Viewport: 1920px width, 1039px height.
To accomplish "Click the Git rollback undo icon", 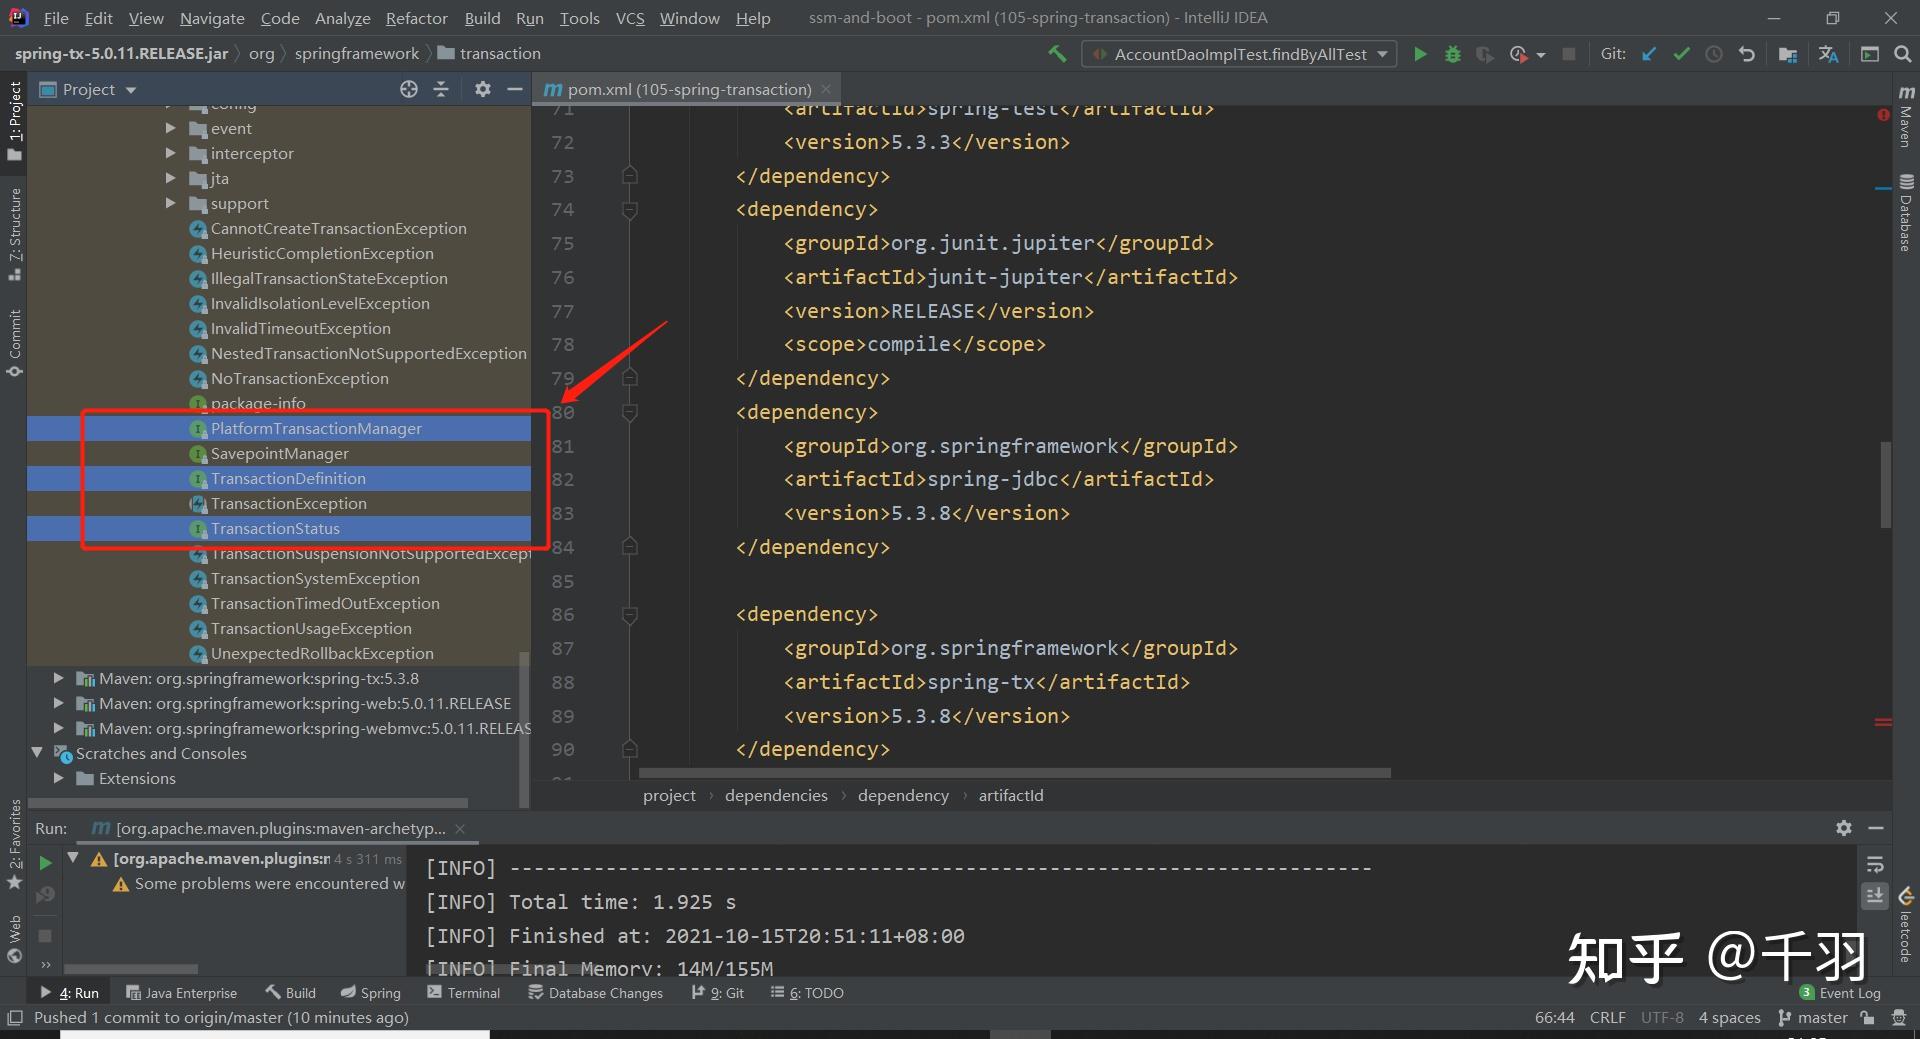I will tap(1746, 54).
